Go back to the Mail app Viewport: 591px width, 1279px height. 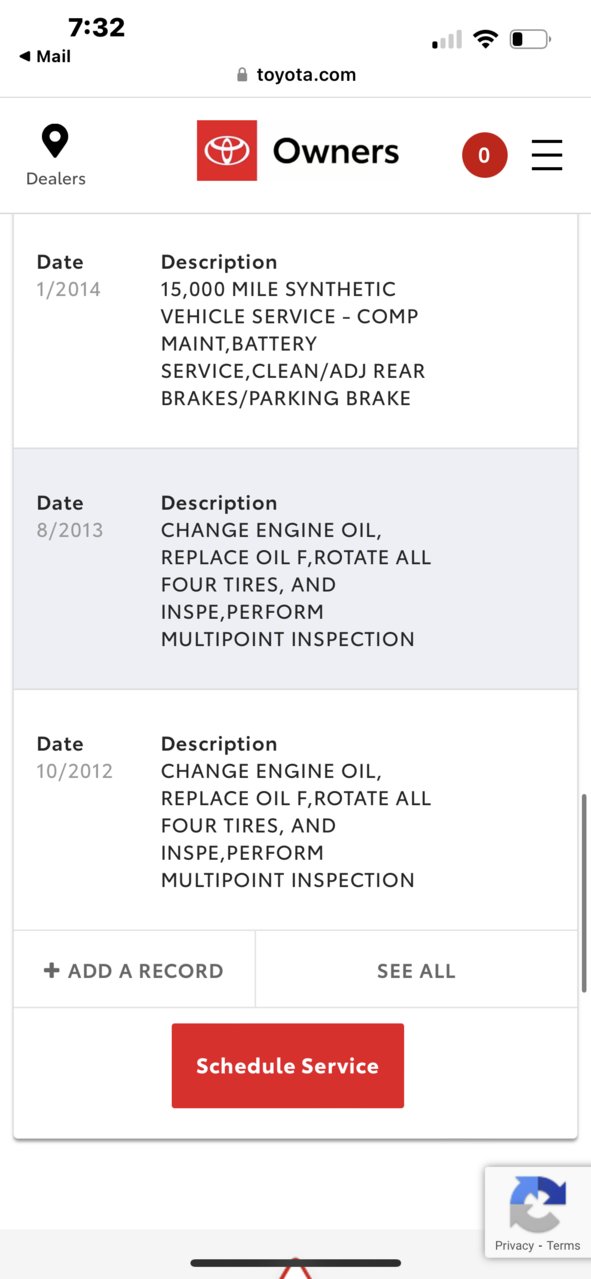pos(45,57)
